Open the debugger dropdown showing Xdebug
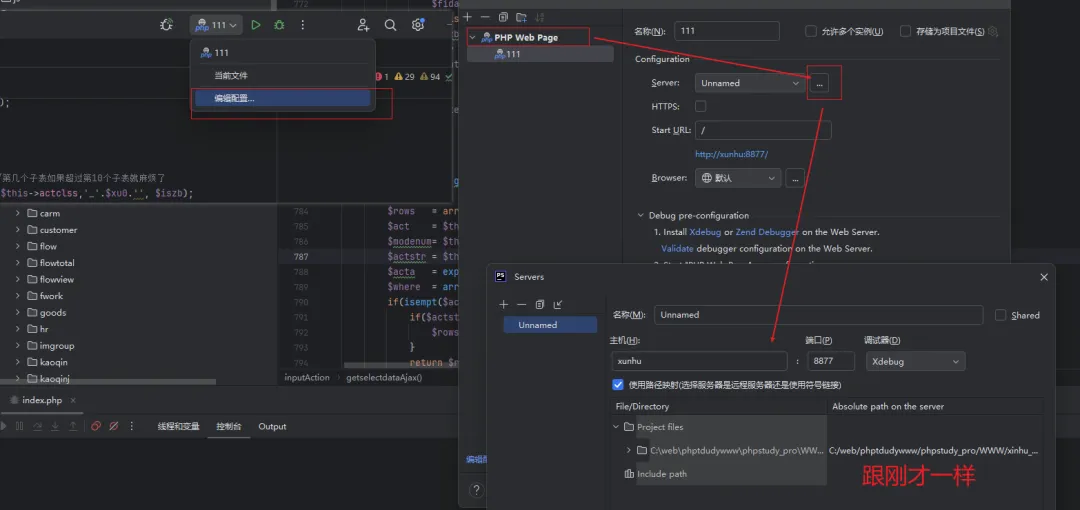This screenshot has height=510, width=1080. (915, 361)
